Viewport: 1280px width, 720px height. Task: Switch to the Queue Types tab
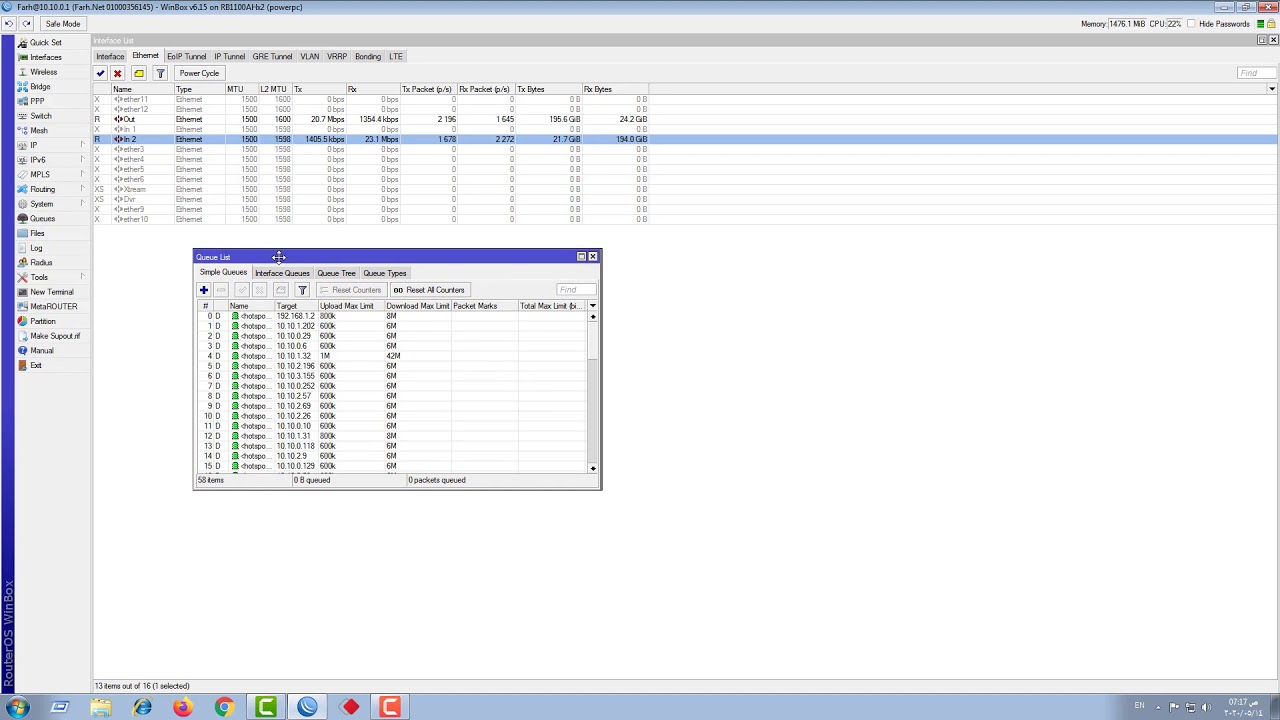385,273
